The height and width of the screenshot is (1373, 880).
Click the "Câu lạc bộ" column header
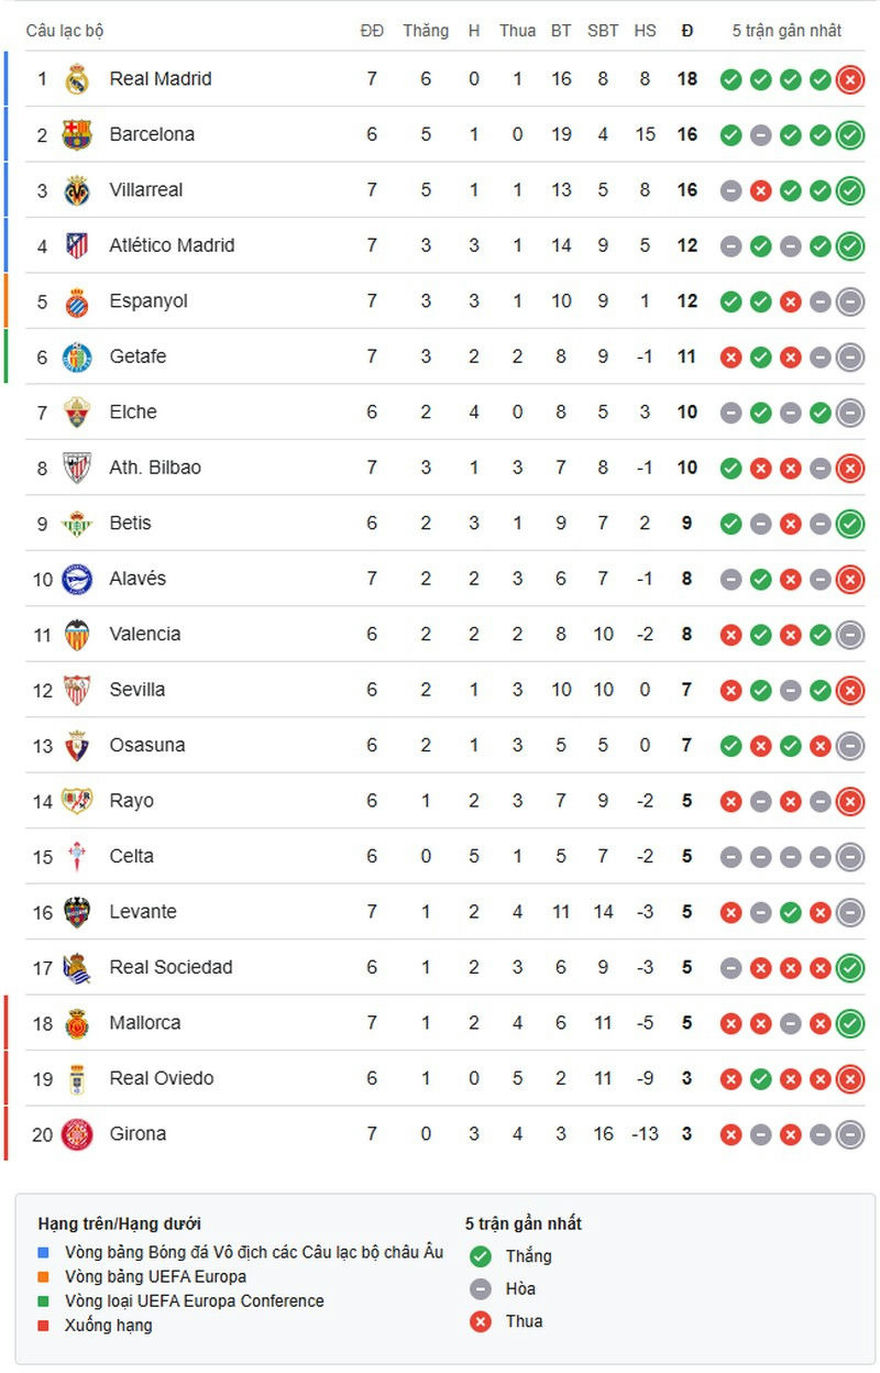click(x=65, y=31)
